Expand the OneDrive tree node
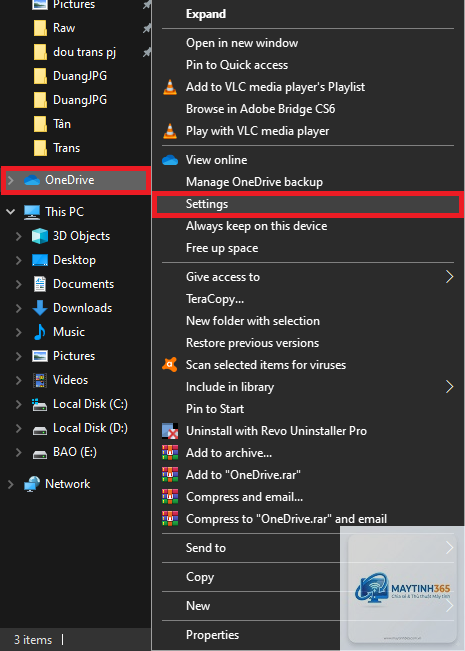The width and height of the screenshot is (465, 651). (11, 180)
